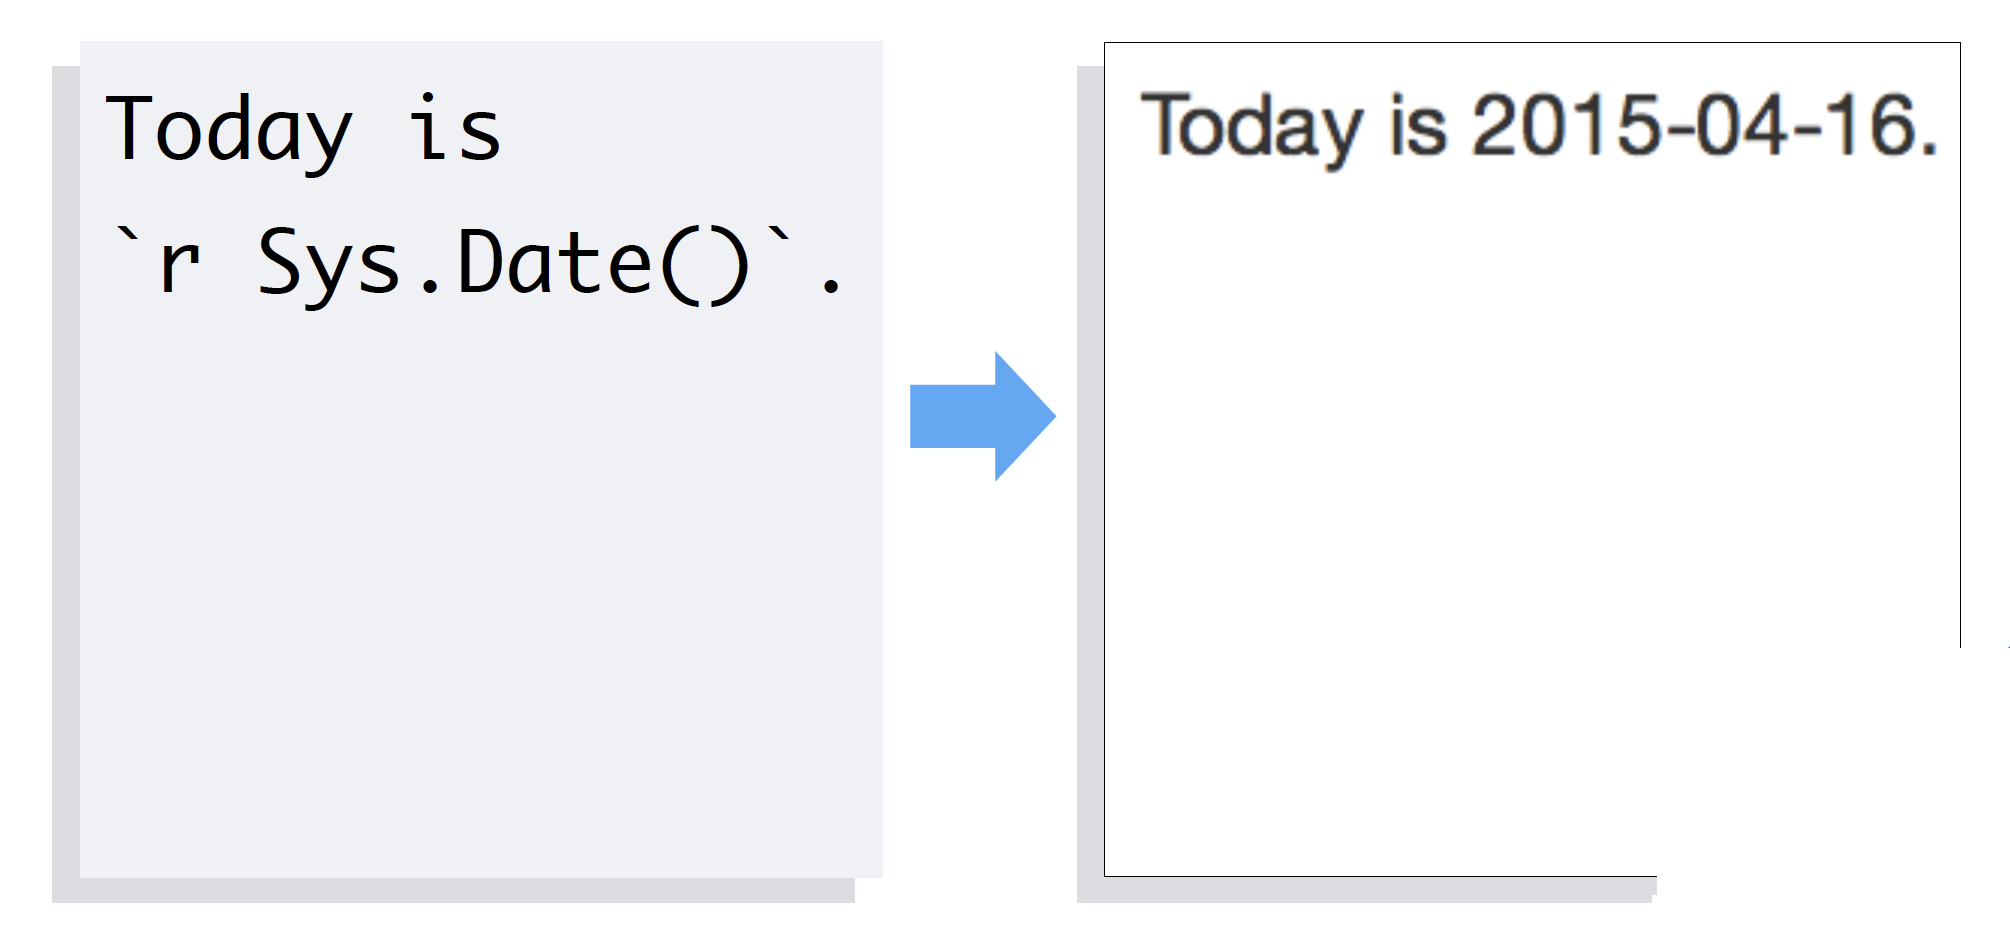Click the month 04 in rendered date
The height and width of the screenshot is (940, 2010).
[x=1740, y=125]
